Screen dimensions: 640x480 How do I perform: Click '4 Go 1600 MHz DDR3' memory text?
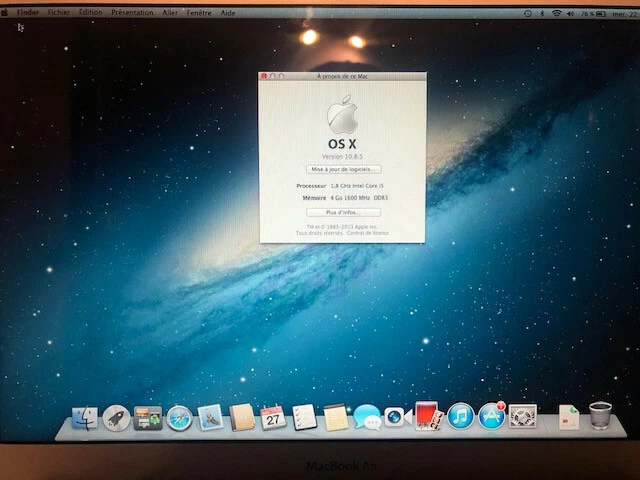coord(359,198)
